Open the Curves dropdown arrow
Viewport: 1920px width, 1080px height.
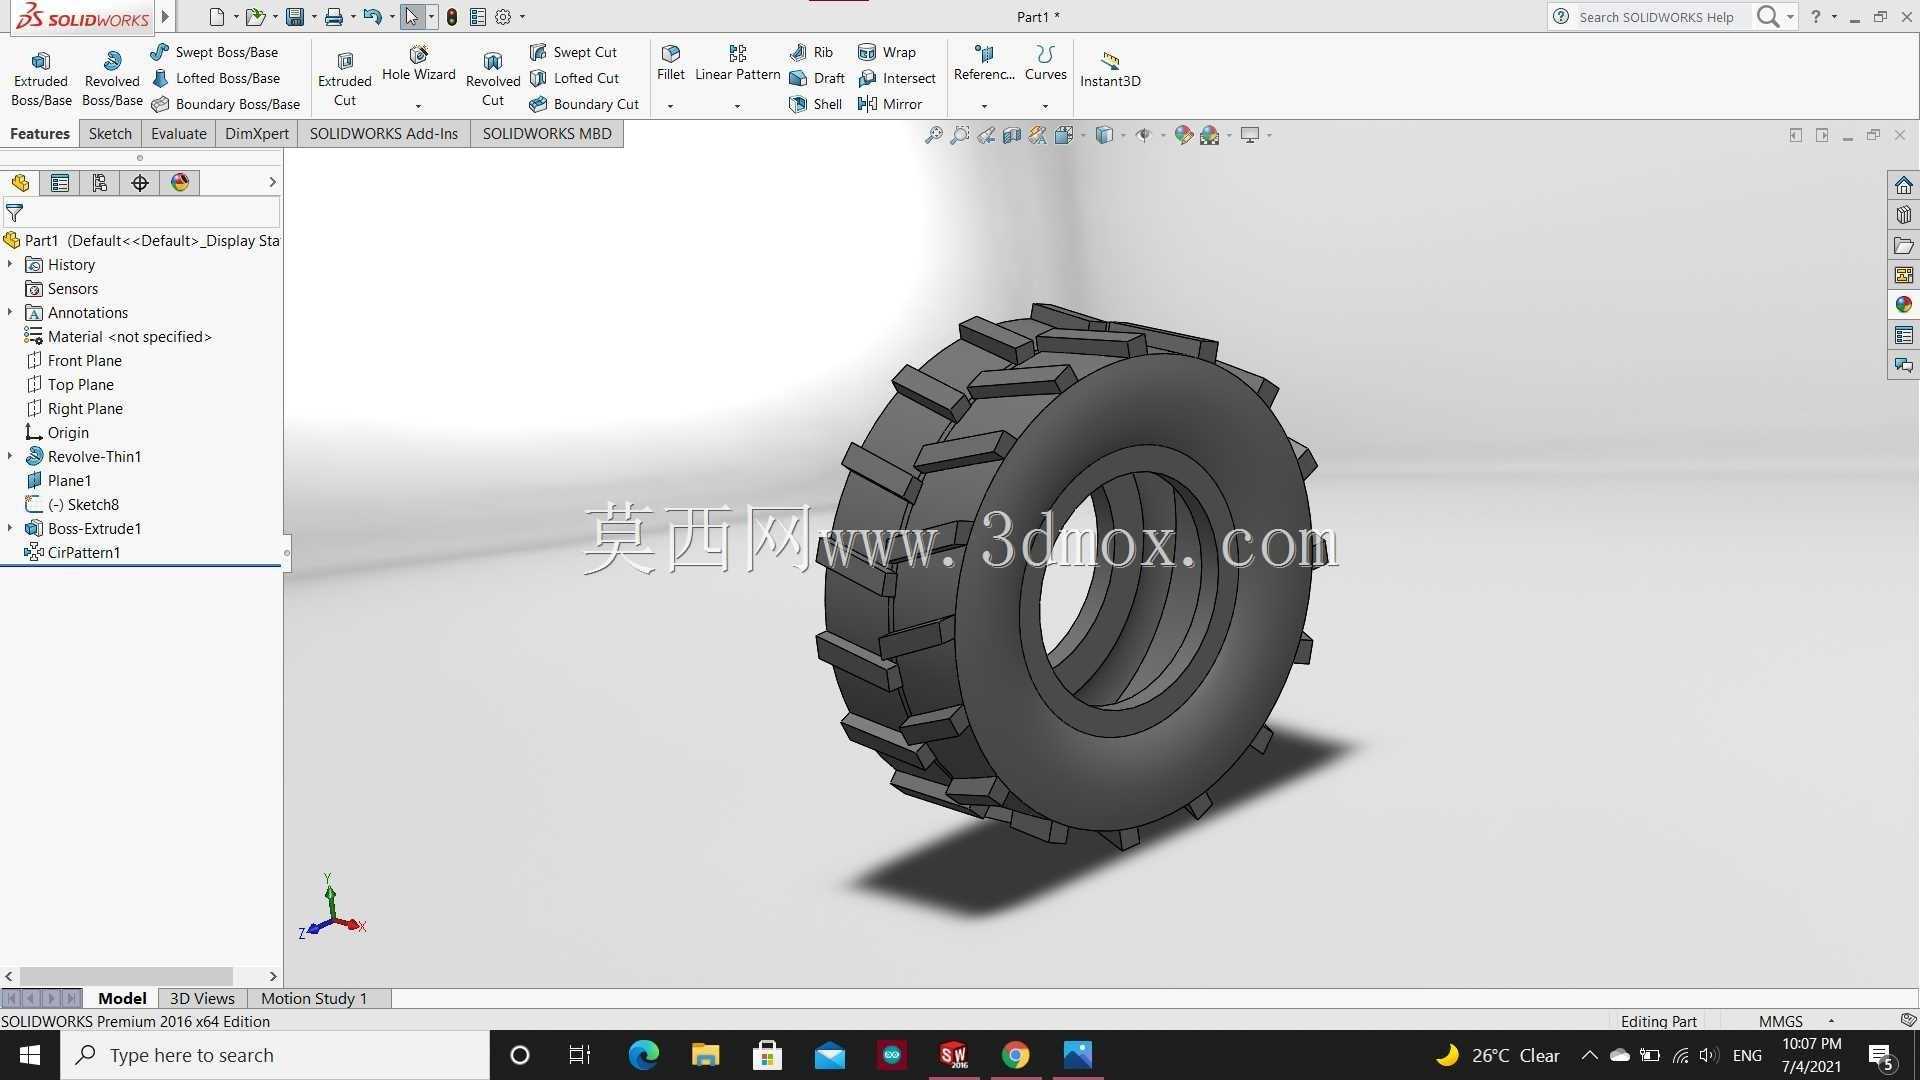pos(1045,106)
